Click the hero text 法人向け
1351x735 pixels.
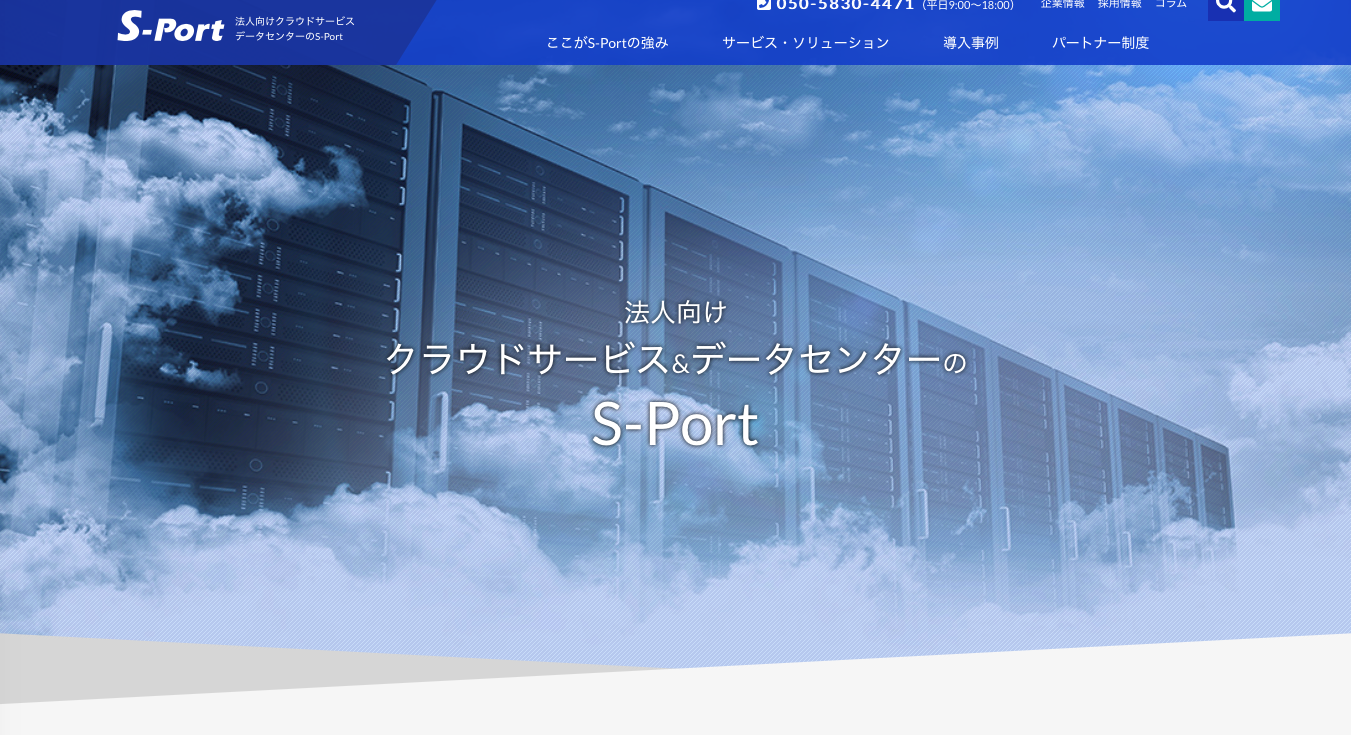[675, 312]
